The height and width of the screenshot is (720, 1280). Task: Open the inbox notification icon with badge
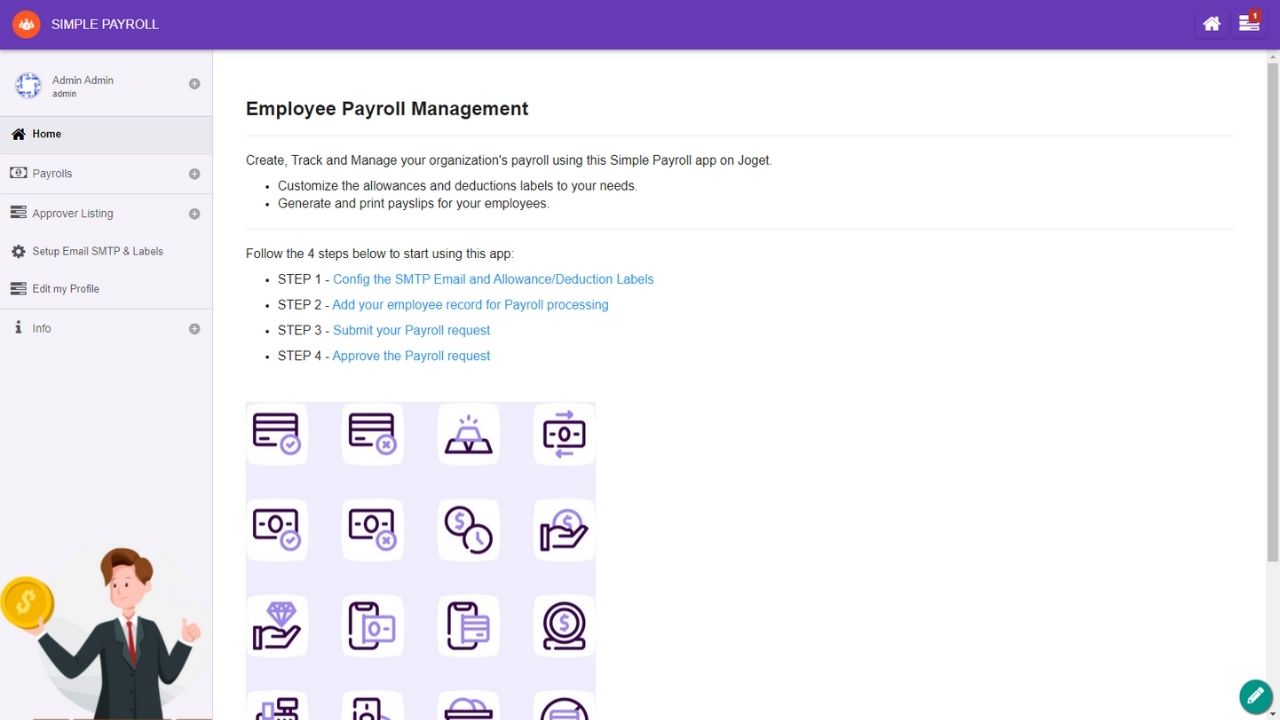[x=1249, y=23]
